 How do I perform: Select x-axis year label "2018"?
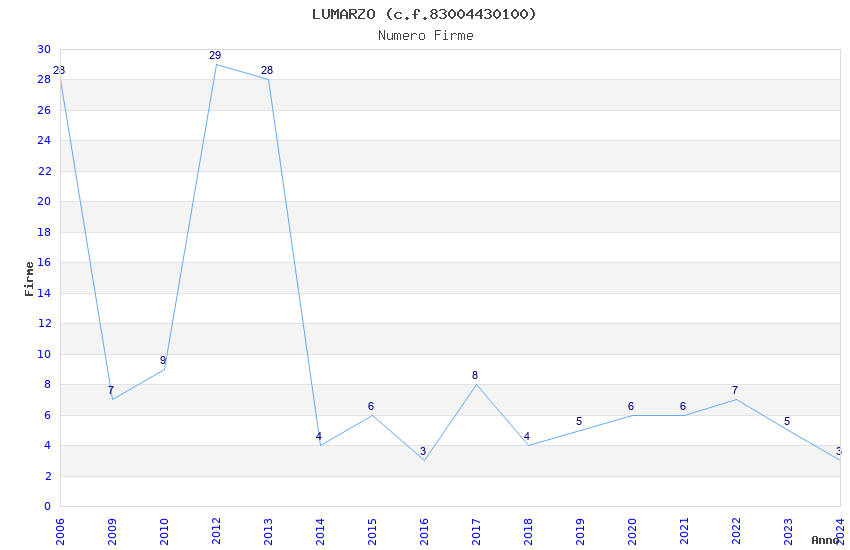click(528, 531)
